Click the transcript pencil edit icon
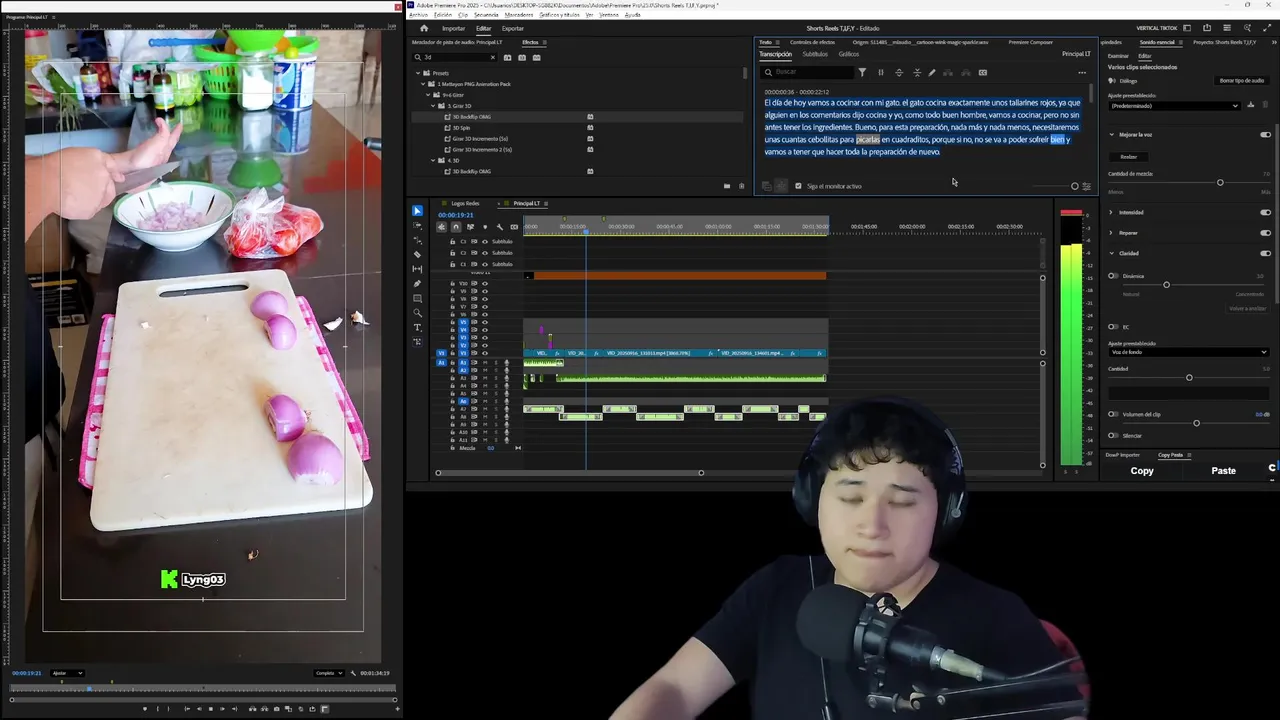1280x720 pixels. tap(932, 72)
